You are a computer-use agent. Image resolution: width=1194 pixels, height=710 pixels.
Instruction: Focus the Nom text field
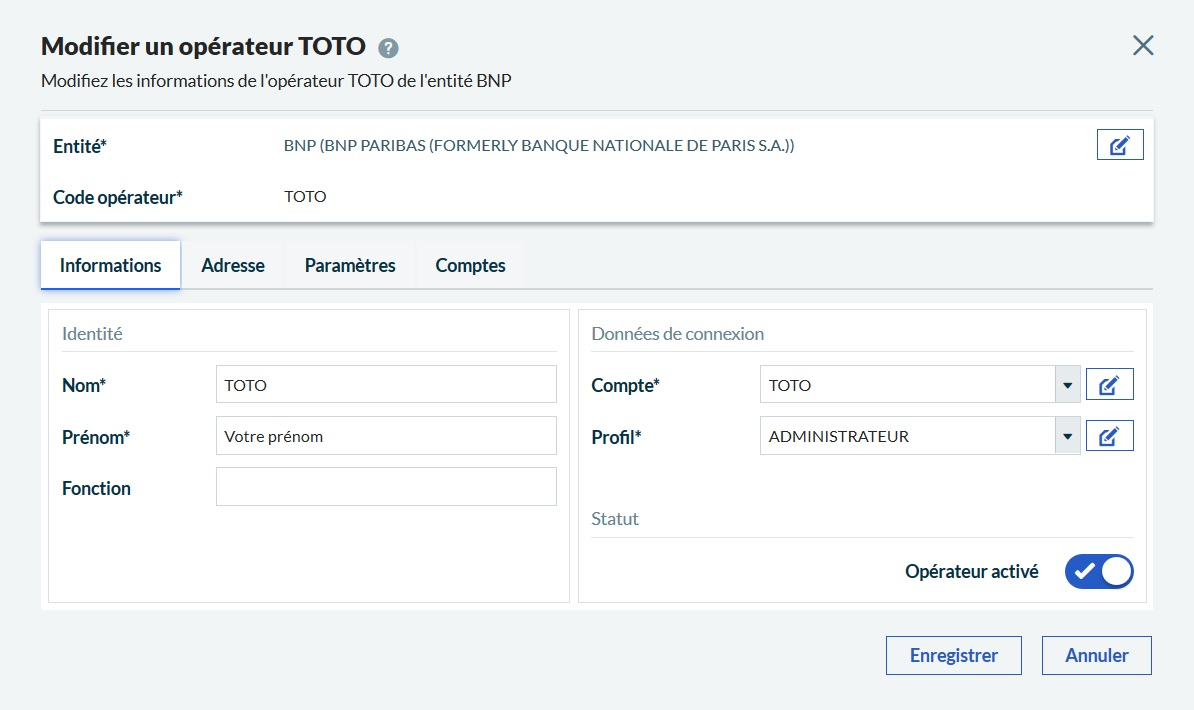(x=385, y=385)
